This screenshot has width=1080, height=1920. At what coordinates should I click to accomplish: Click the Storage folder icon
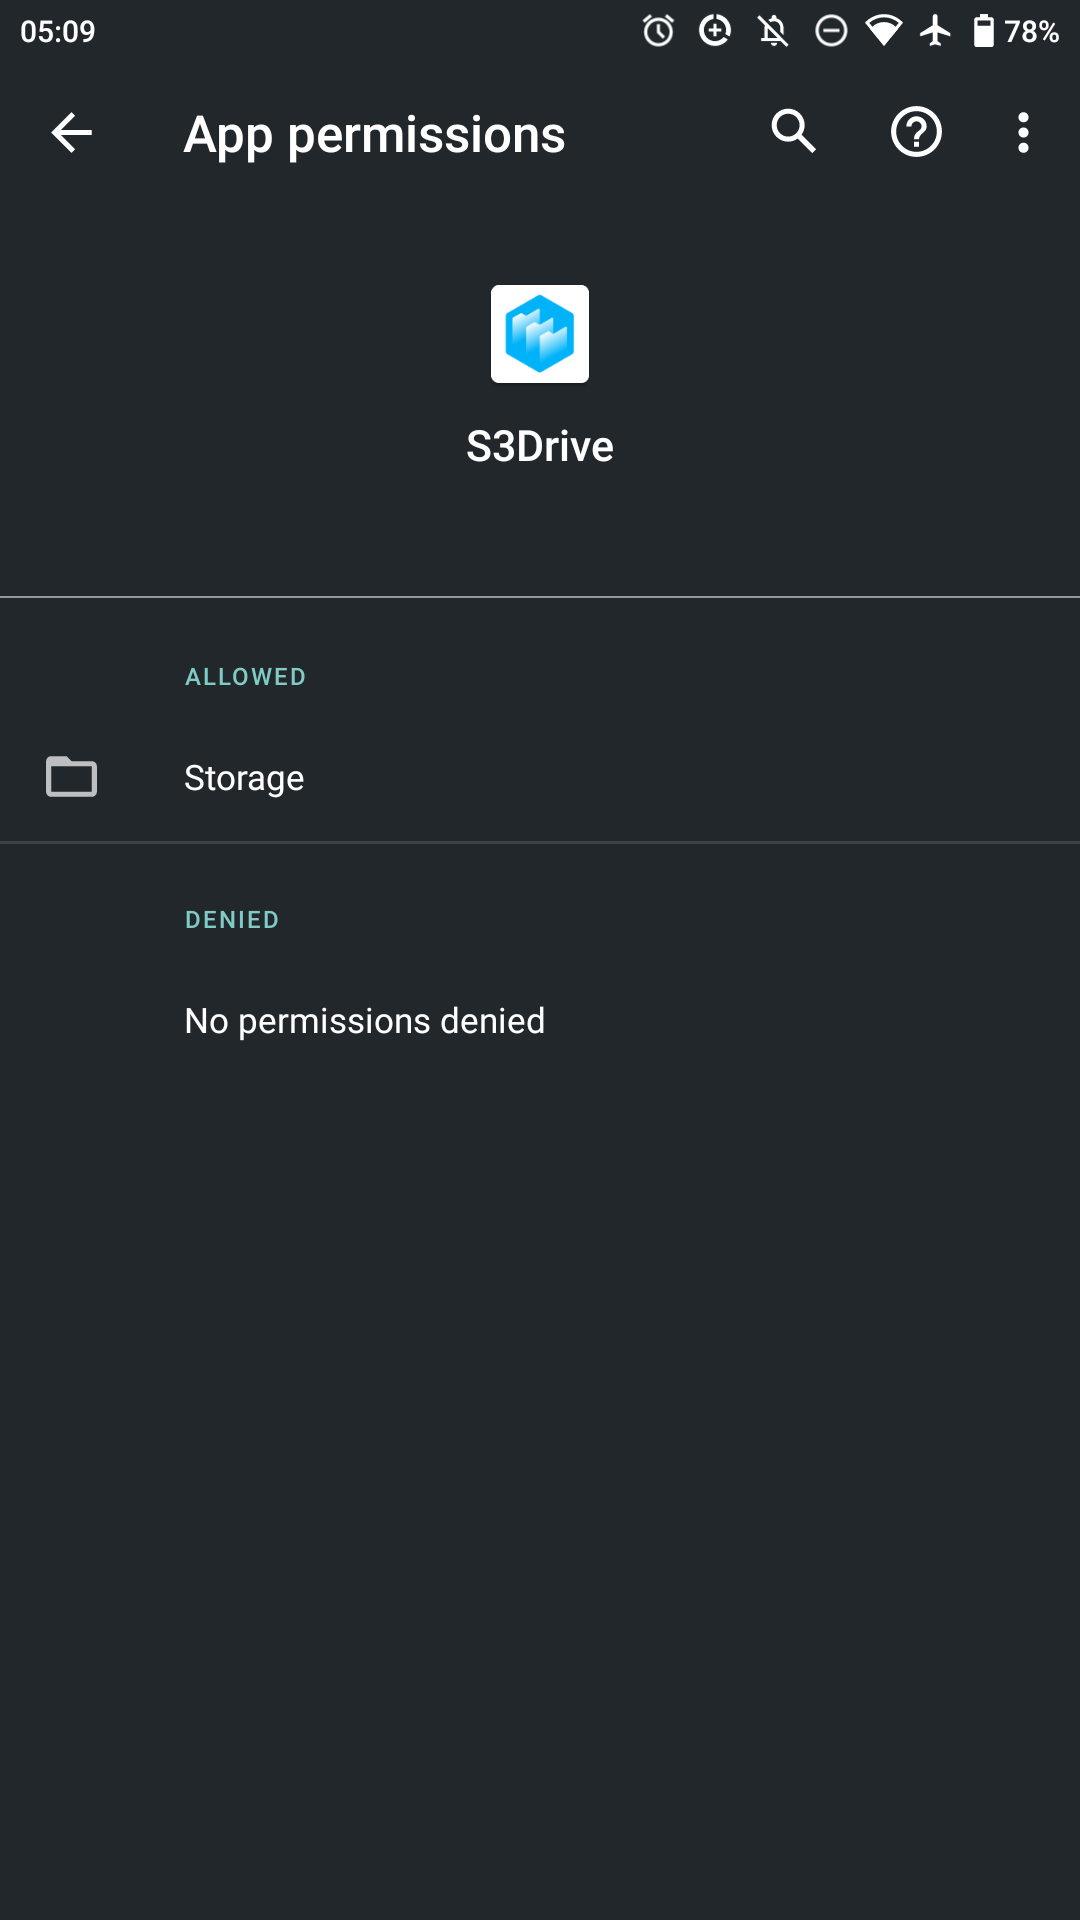point(72,777)
